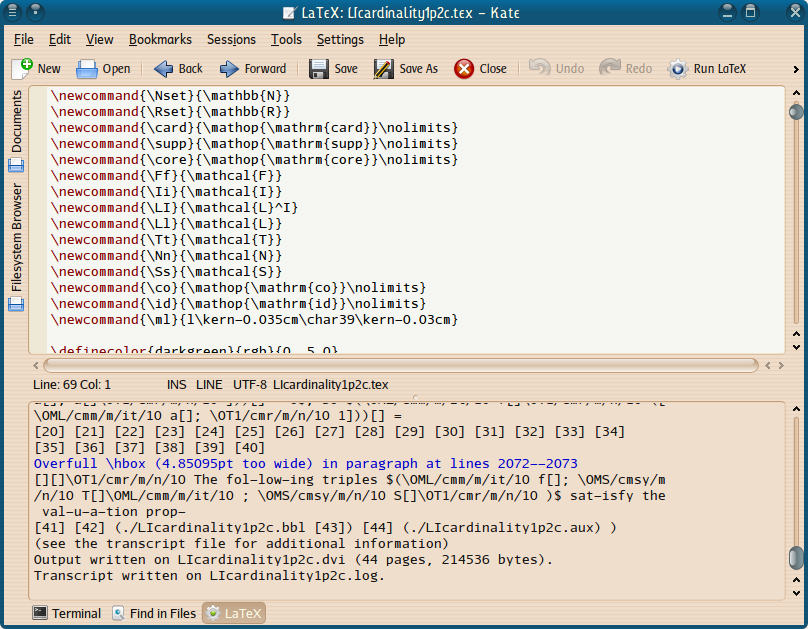
Task: Click the \newcommand{\ml} line
Action: pos(254,319)
